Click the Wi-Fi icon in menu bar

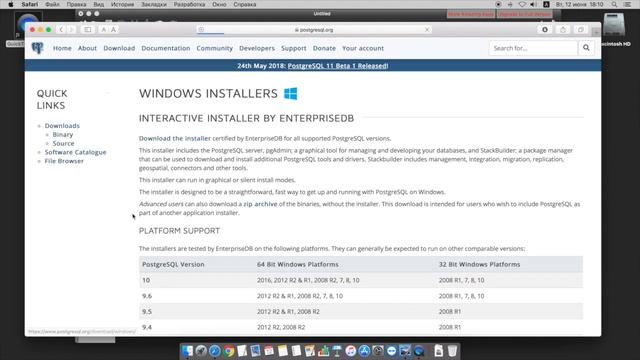(522, 4)
